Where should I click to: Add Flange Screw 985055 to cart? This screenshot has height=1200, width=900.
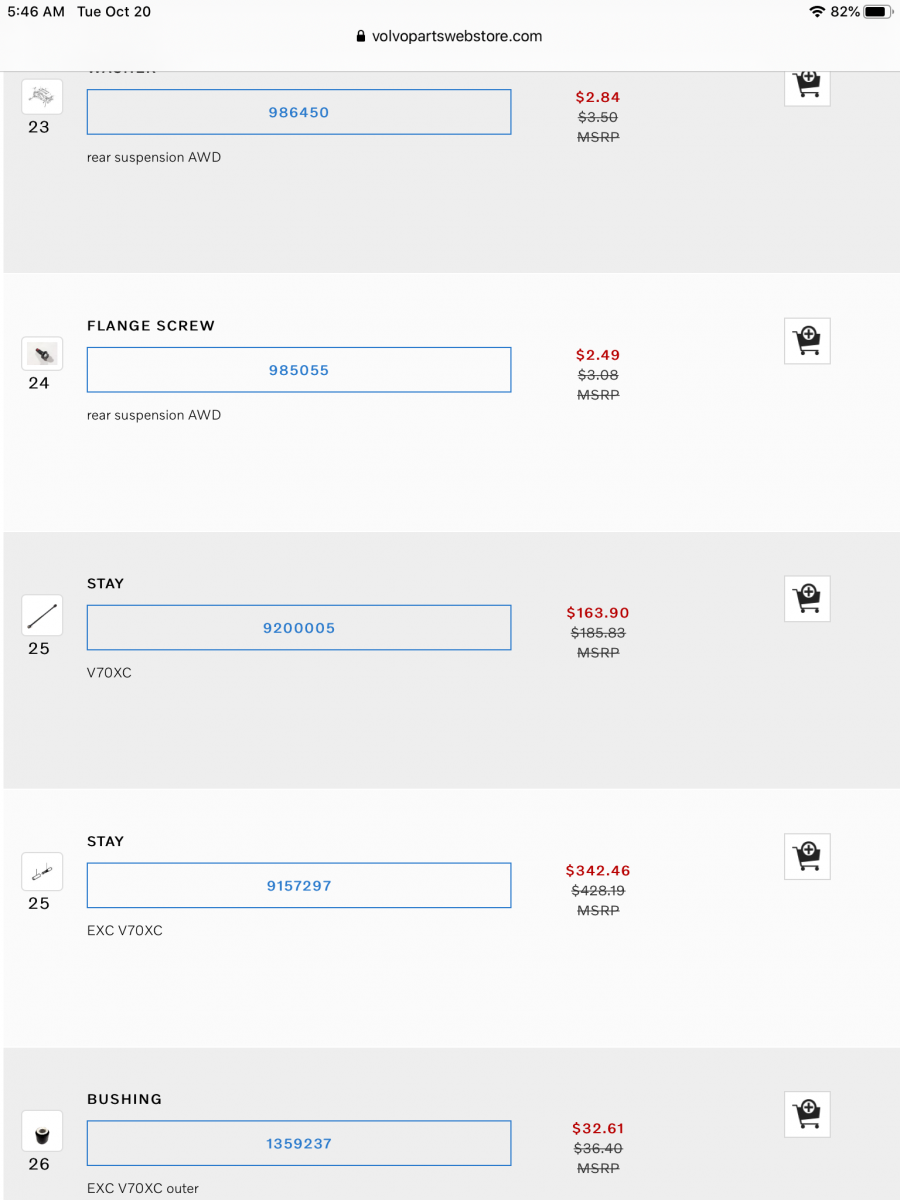click(807, 341)
